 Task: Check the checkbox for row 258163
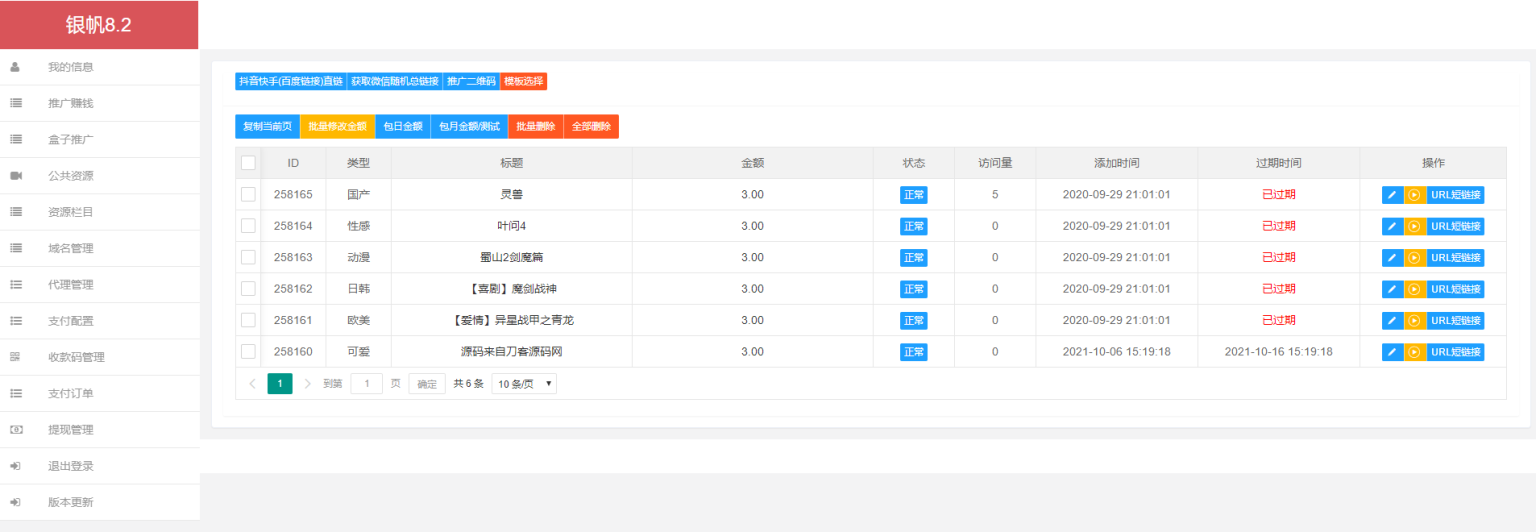[x=248, y=258]
